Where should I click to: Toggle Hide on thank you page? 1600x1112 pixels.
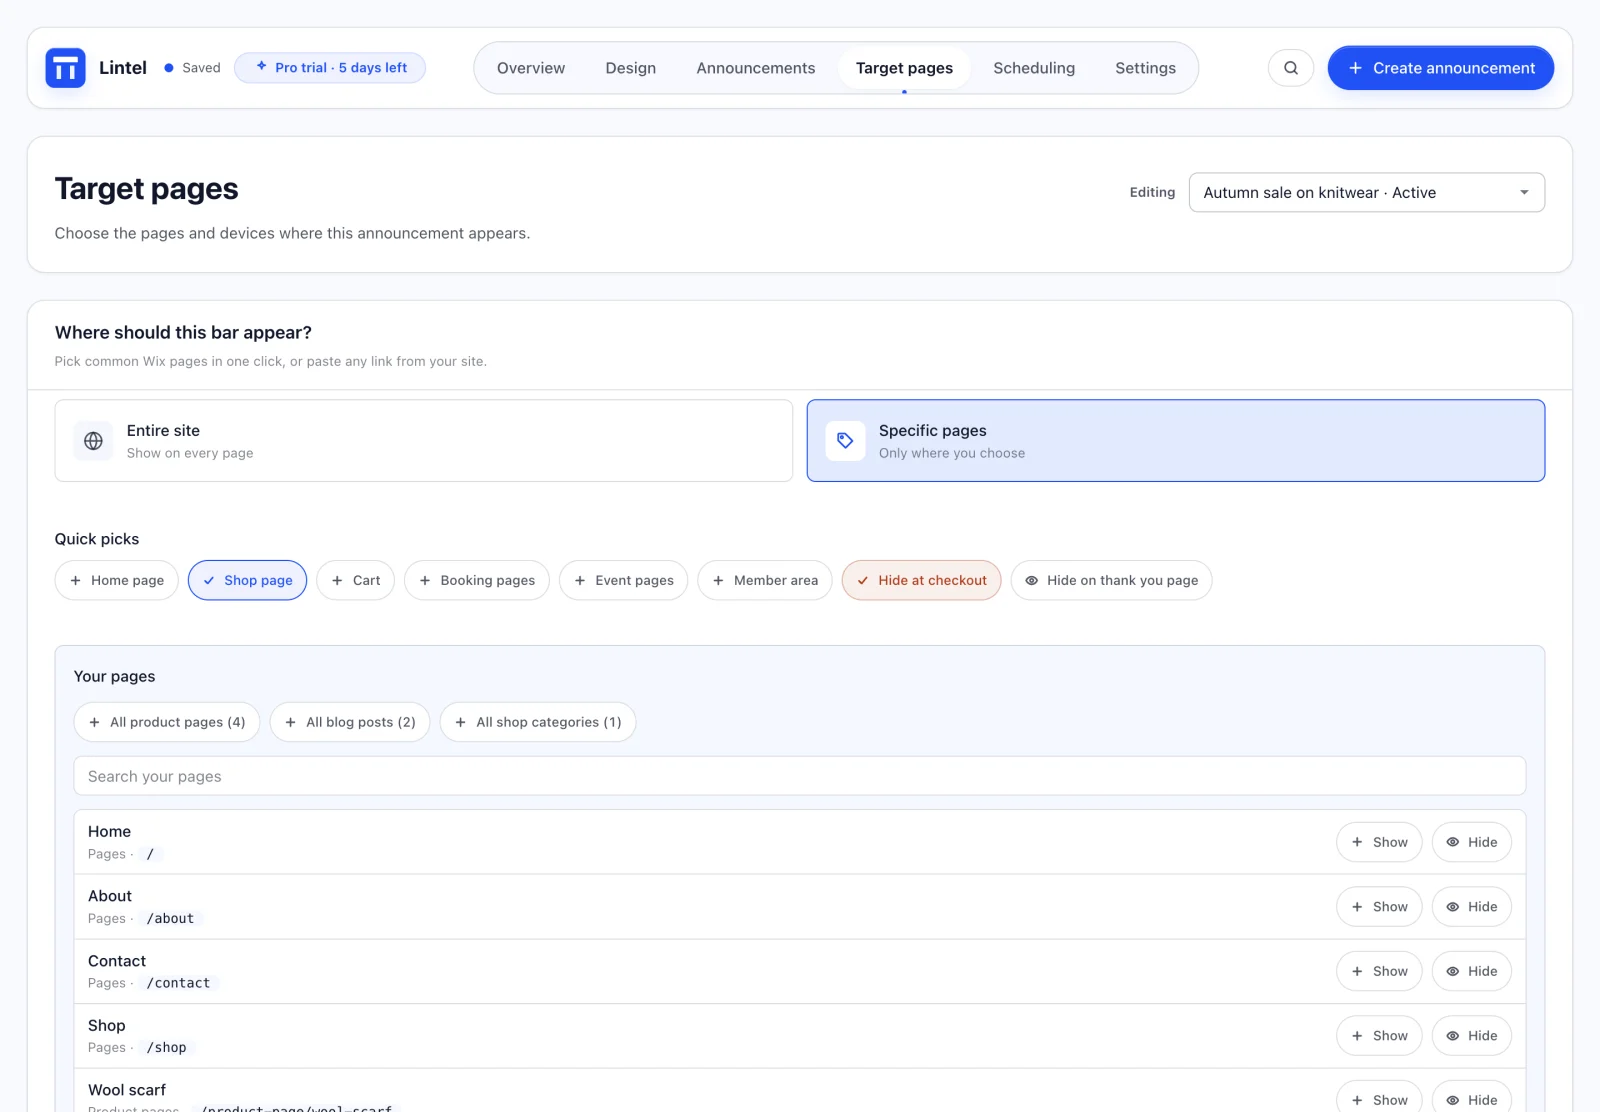[x=1112, y=580]
